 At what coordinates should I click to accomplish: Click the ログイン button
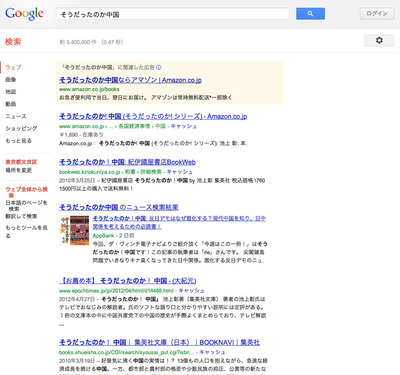coord(377,14)
